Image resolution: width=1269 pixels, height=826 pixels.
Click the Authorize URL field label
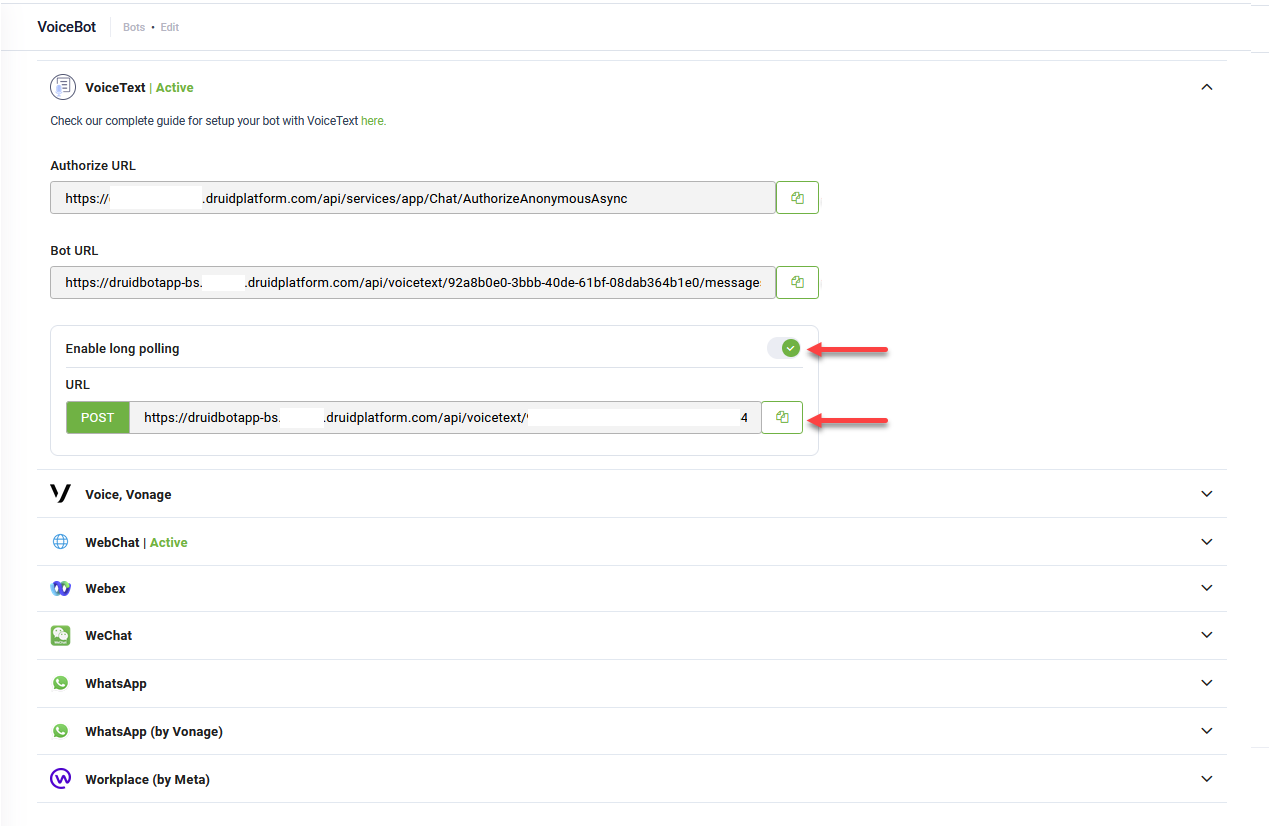[93, 166]
